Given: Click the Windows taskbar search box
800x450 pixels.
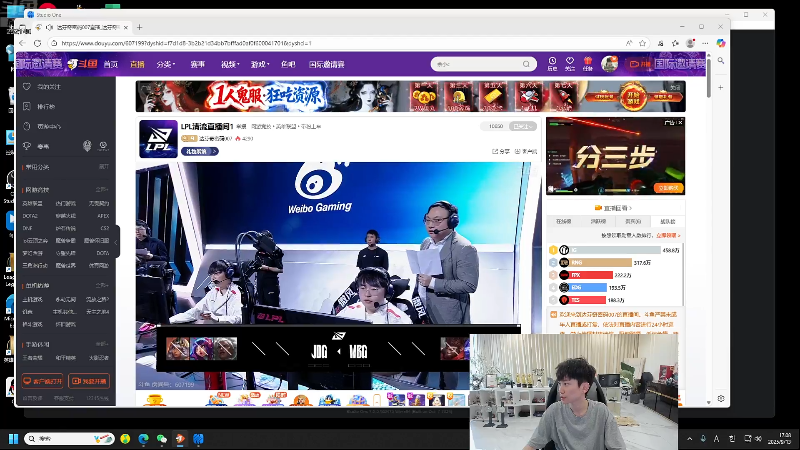Looking at the screenshot, I should tap(69, 439).
